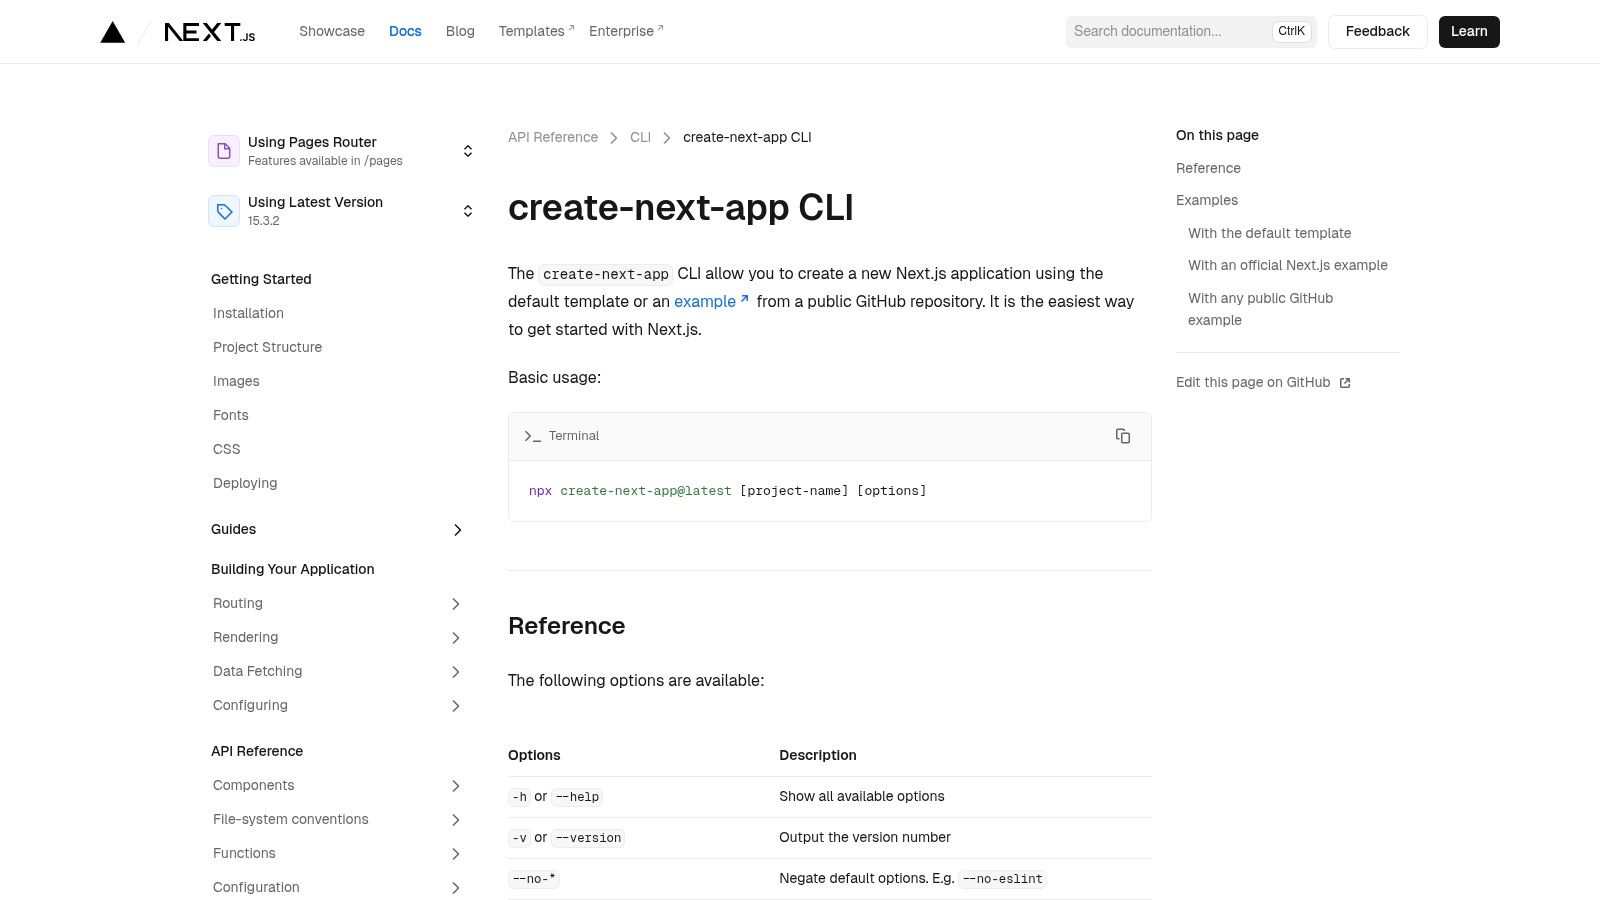Open the Next.js logo home link

(210, 32)
